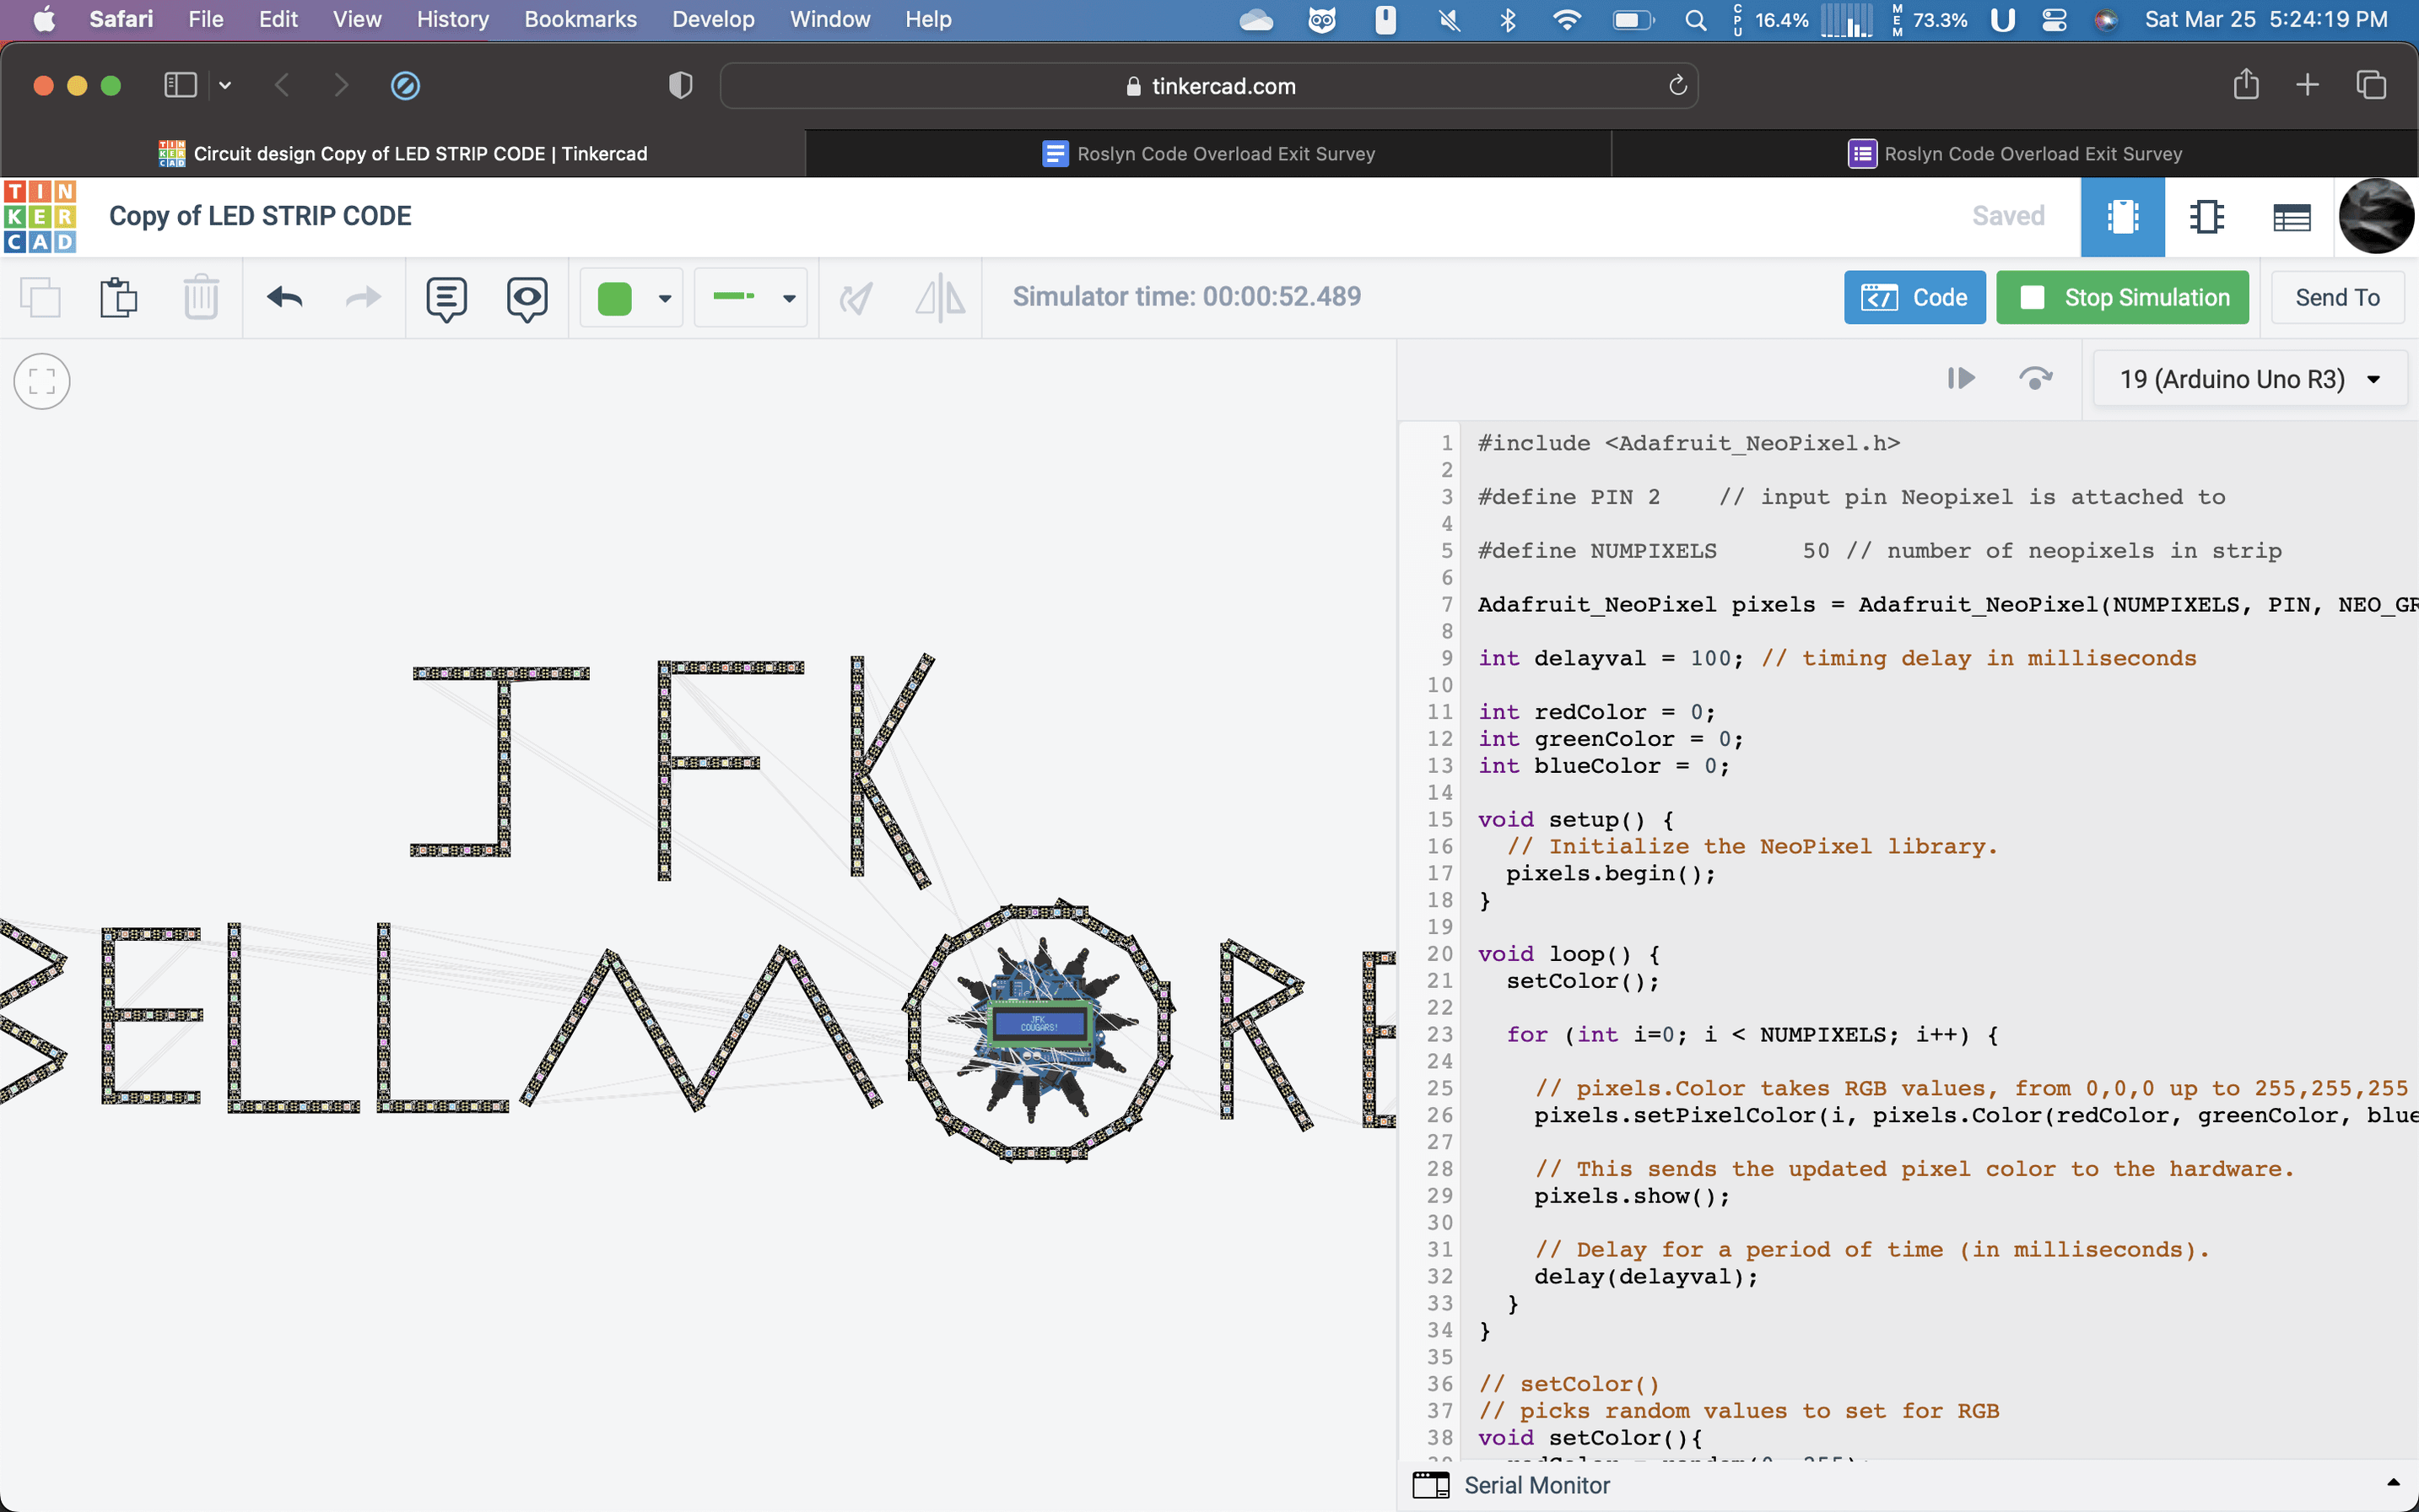This screenshot has width=2419, height=1512.
Task: Select the Tinkercad Circuit design tab
Action: 403,153
